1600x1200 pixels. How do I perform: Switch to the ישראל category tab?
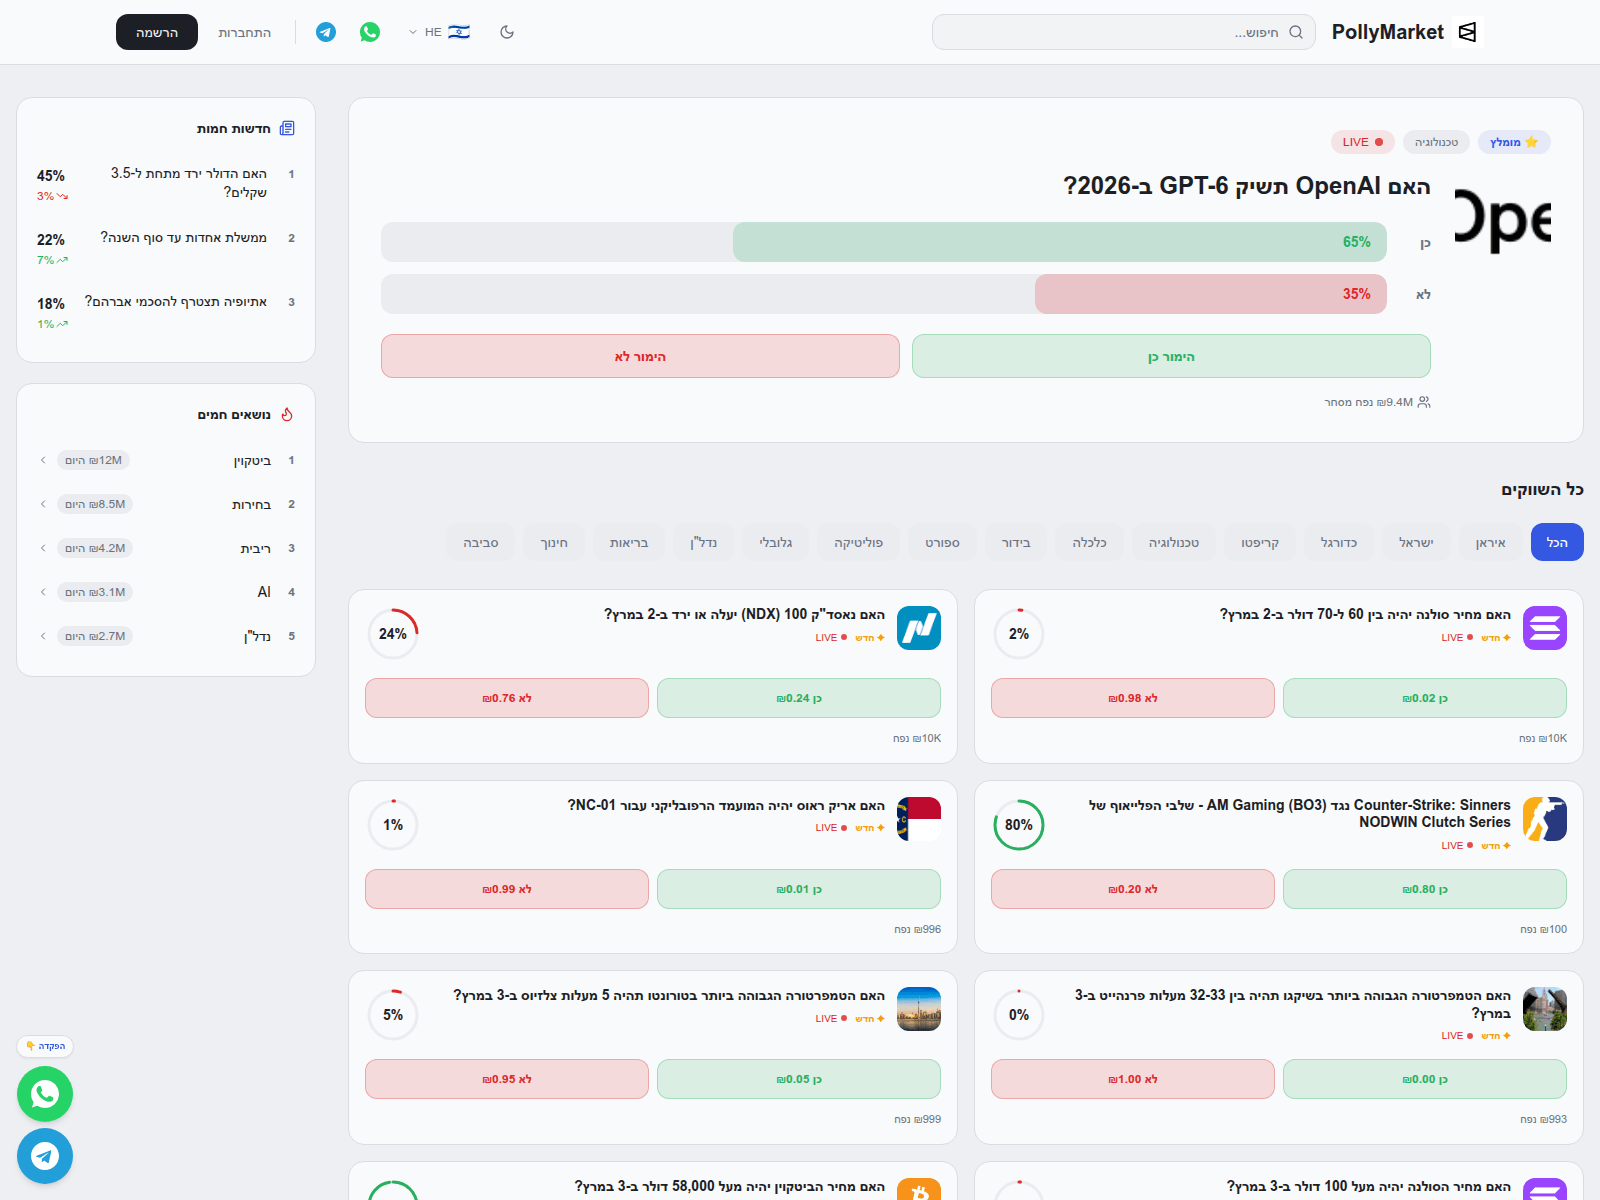pyautogui.click(x=1416, y=542)
